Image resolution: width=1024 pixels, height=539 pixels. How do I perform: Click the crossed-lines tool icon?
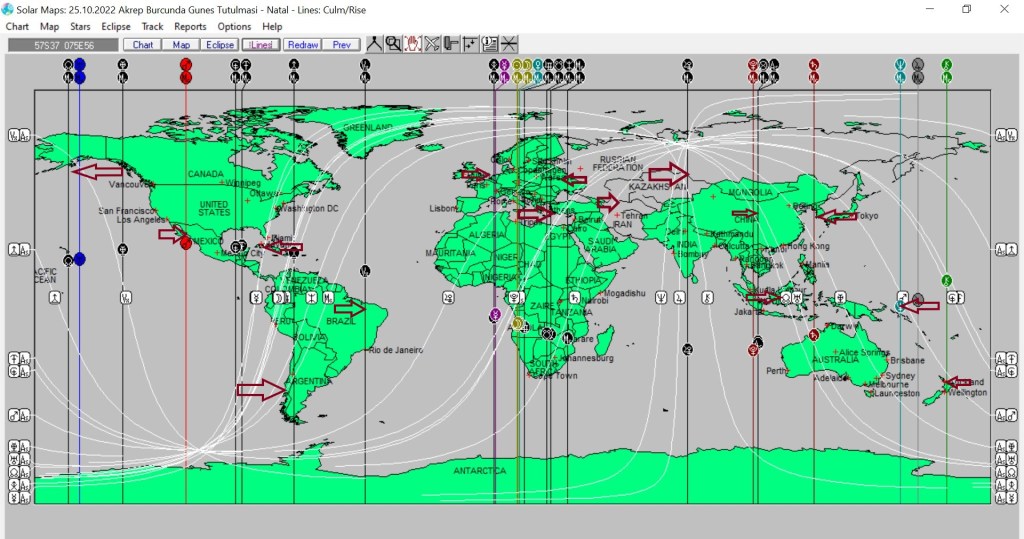click(431, 44)
